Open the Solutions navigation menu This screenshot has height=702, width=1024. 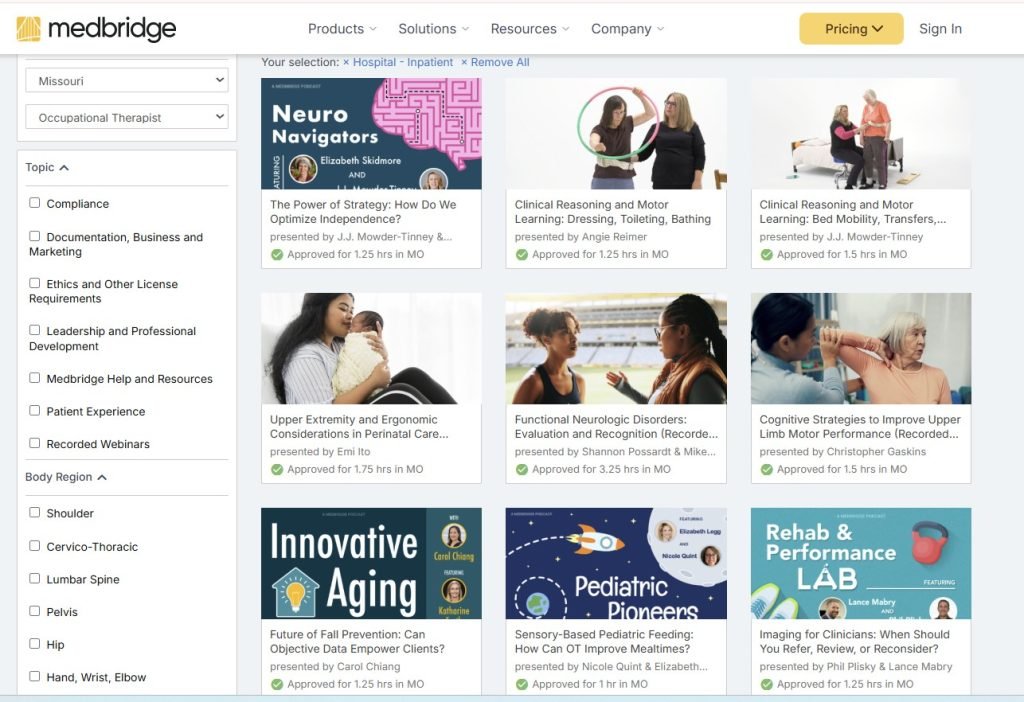(x=434, y=29)
